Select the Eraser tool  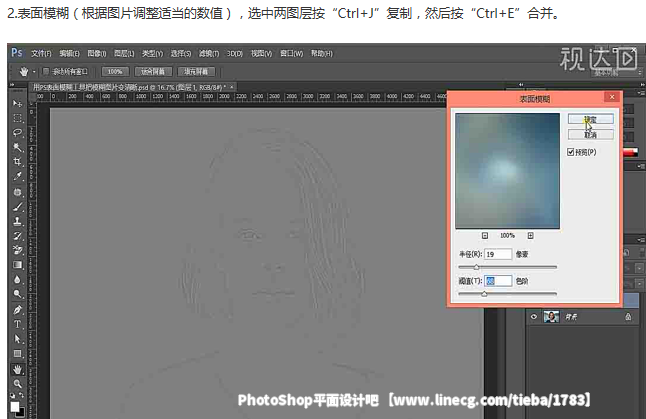[17, 250]
